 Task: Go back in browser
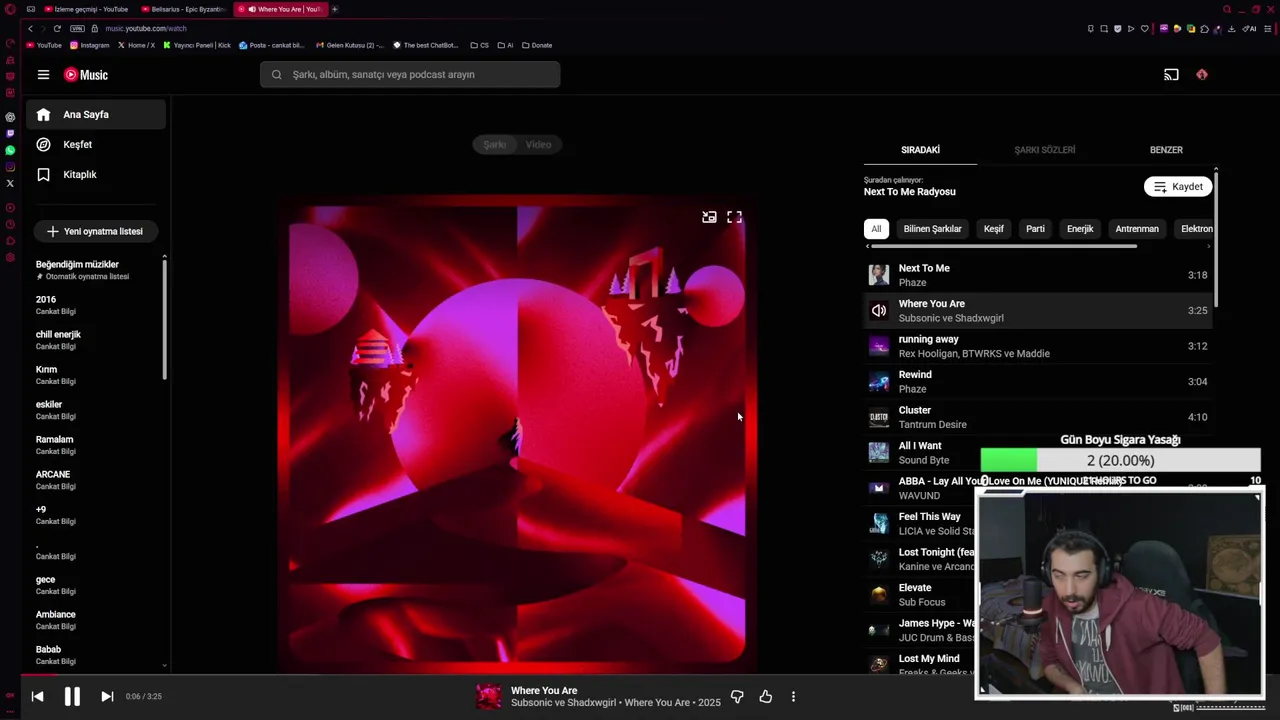coord(30,28)
